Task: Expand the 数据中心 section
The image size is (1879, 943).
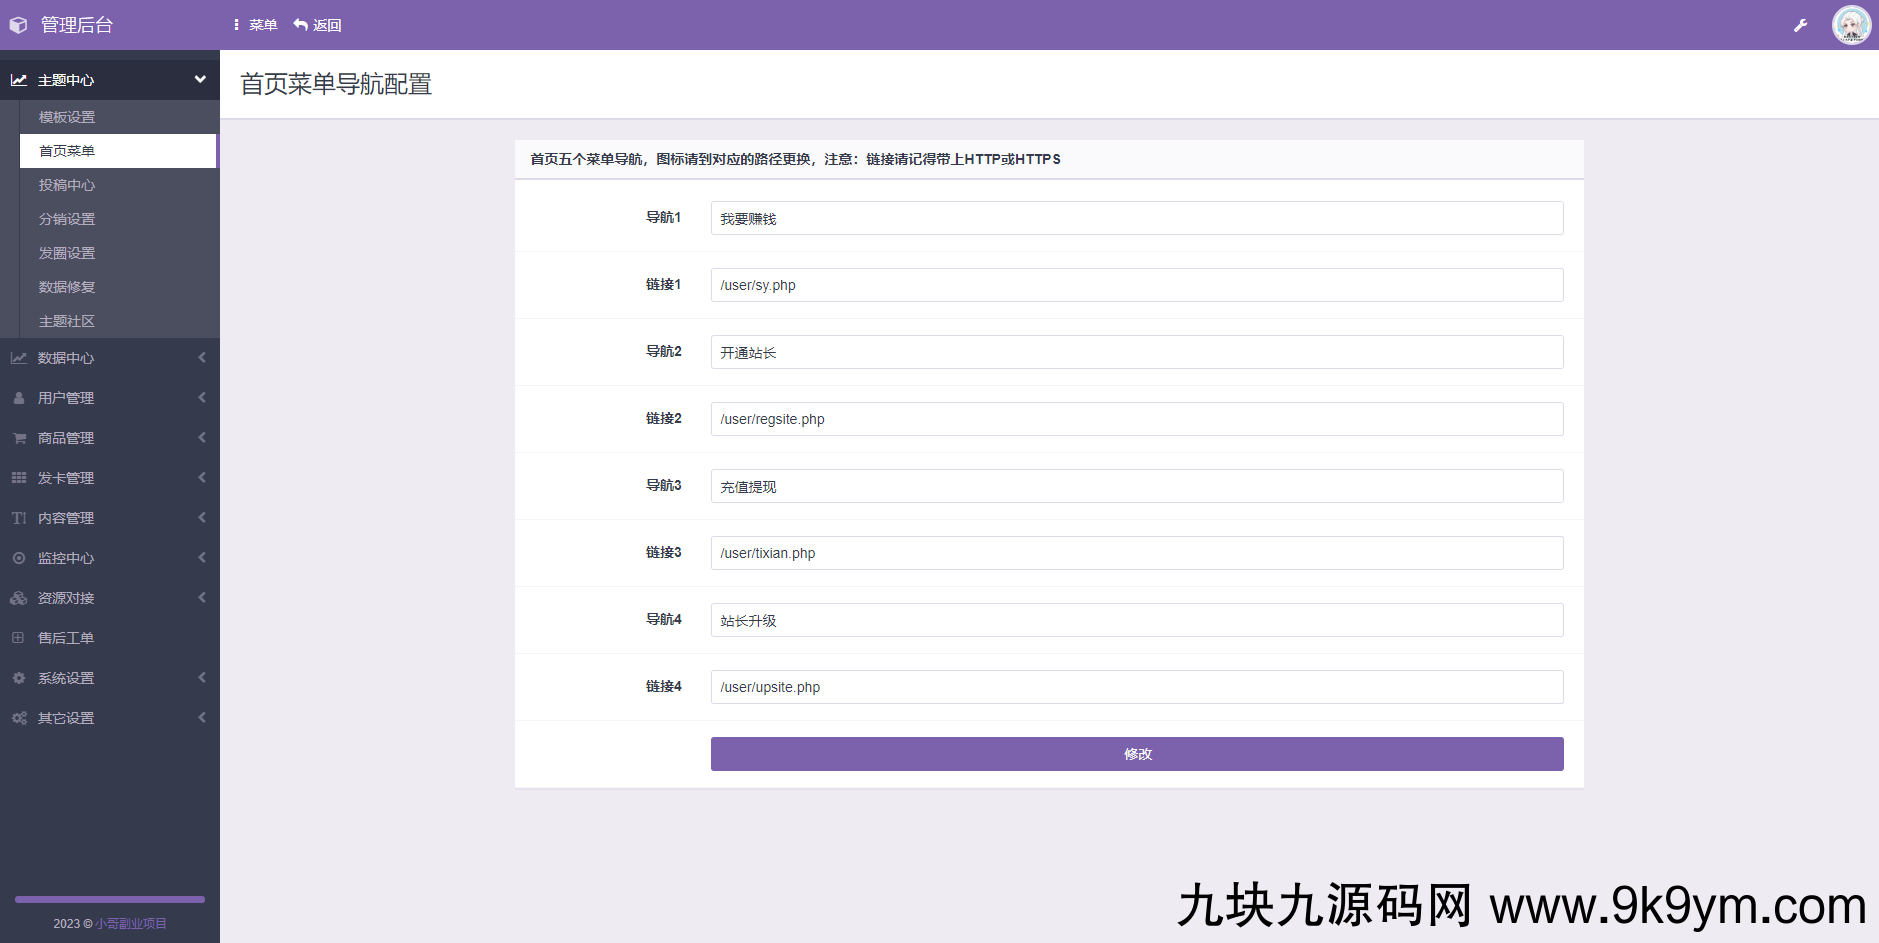Action: tap(110, 357)
